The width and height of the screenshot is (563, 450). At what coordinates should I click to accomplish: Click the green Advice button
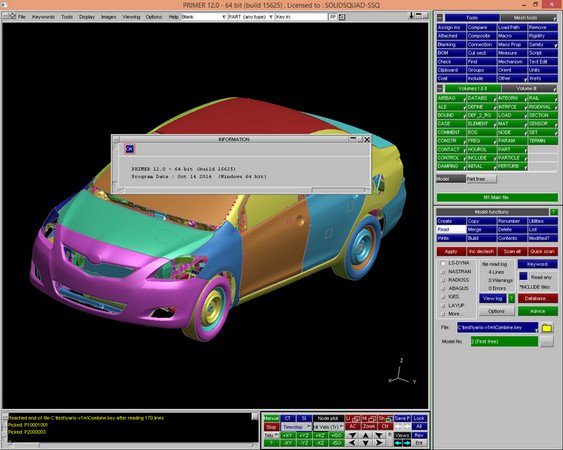(x=538, y=311)
